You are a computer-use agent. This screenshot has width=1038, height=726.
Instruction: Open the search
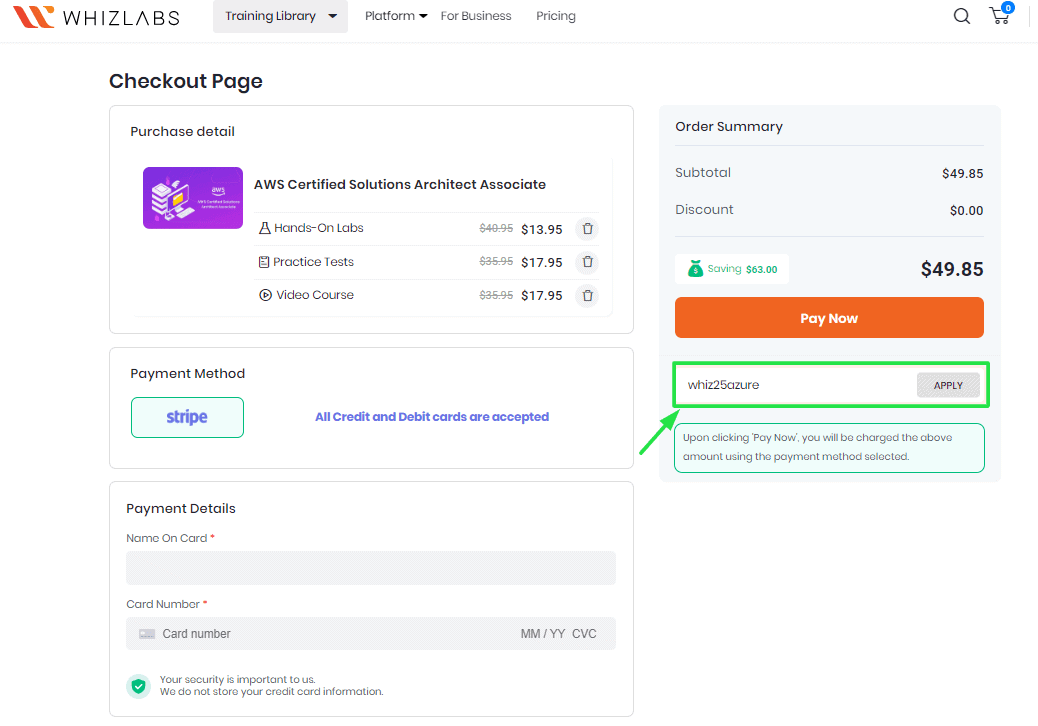click(961, 16)
